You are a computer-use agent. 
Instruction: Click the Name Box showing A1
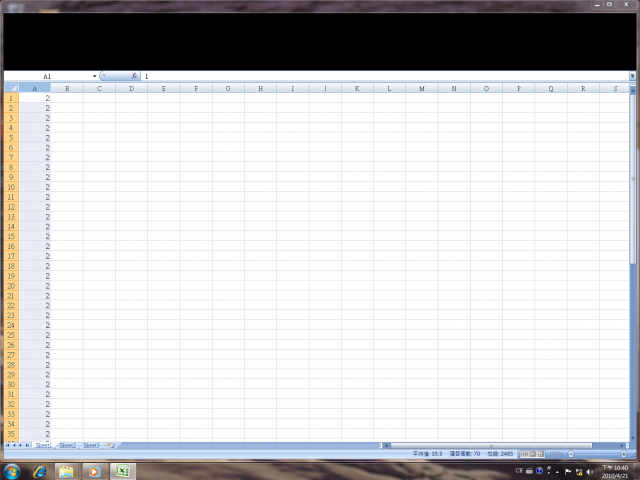click(x=47, y=76)
